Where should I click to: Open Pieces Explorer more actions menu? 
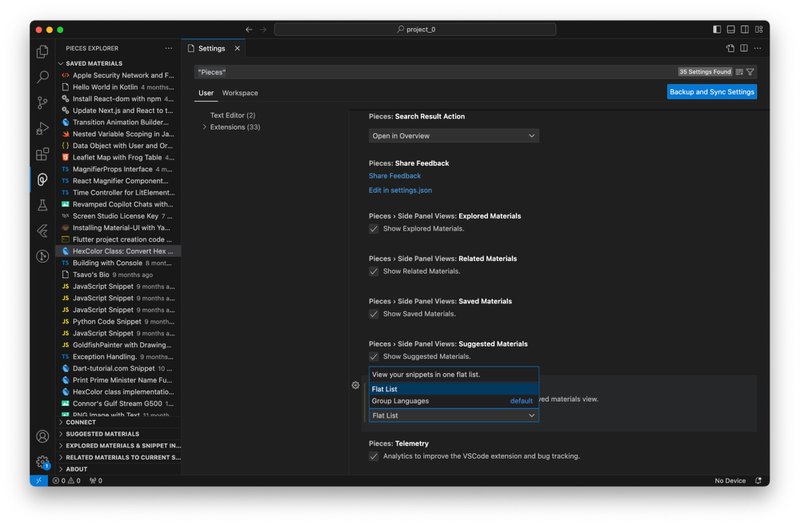pos(169,48)
